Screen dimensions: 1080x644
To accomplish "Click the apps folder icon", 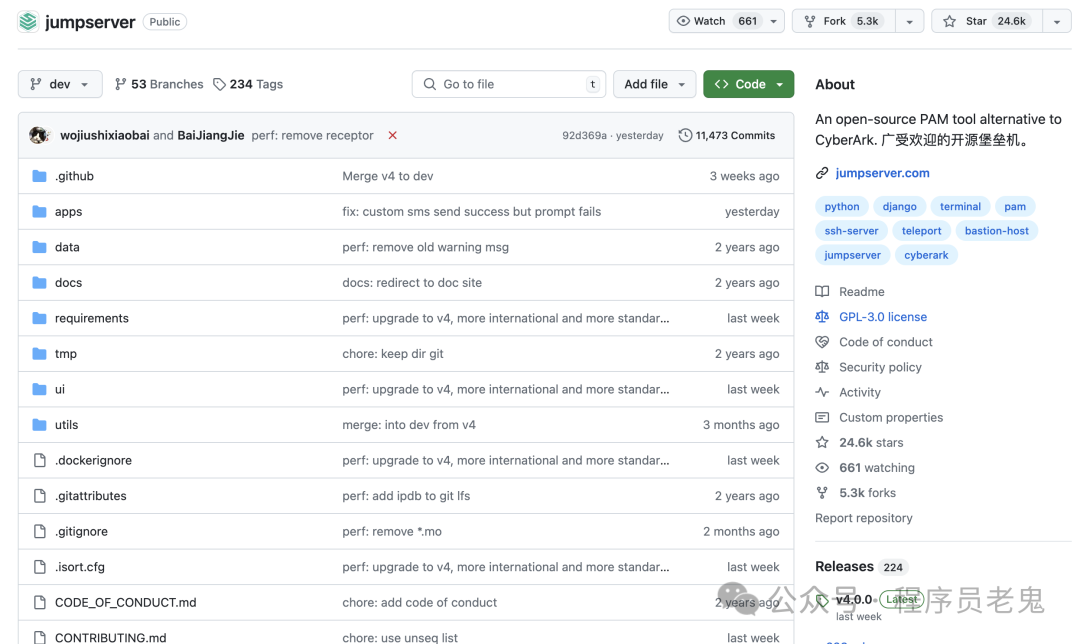I will 39,211.
